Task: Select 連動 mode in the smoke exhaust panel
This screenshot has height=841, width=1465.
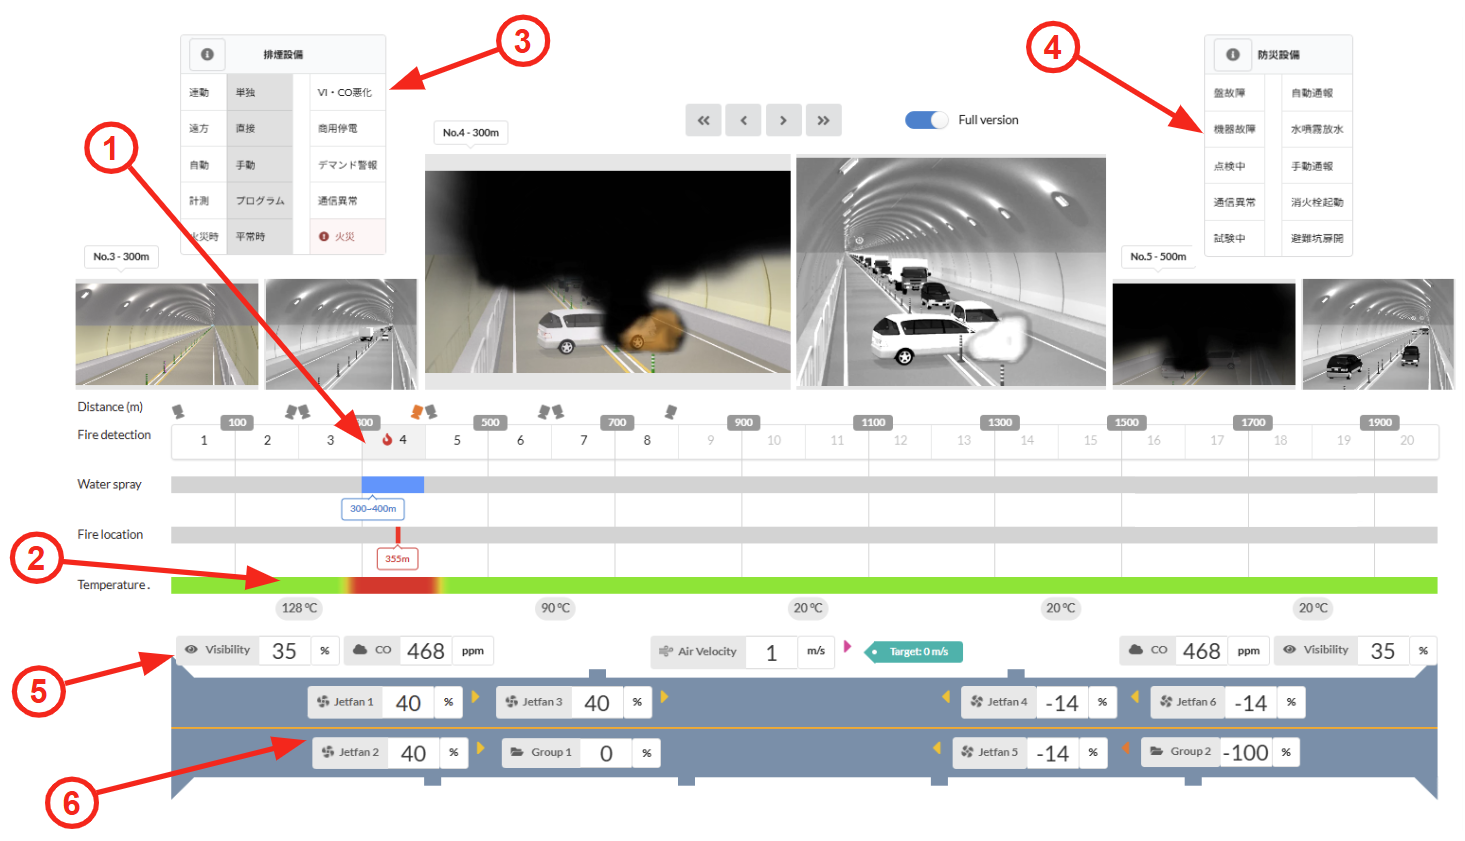Action: [x=204, y=93]
